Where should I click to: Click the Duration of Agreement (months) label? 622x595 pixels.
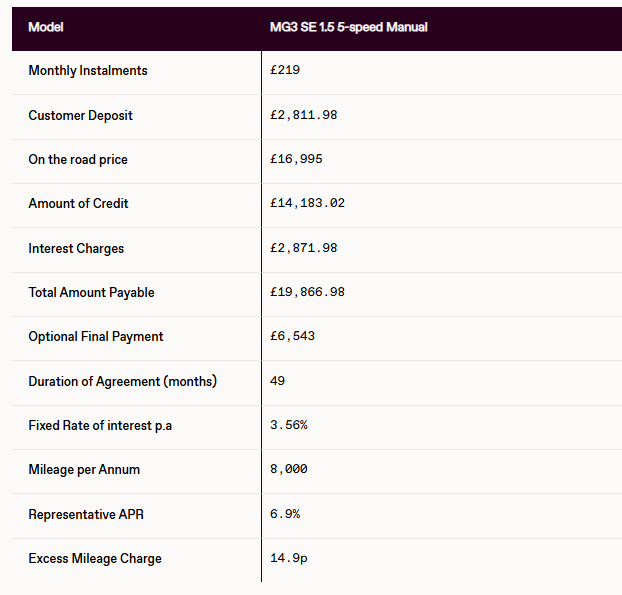click(123, 381)
